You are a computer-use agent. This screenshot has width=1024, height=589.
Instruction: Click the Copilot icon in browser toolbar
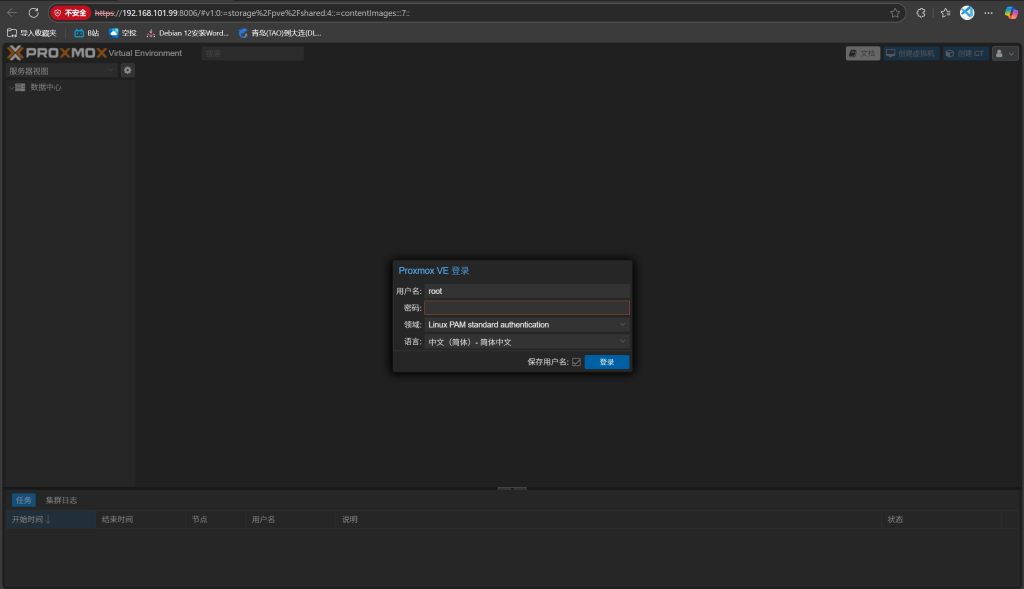point(1011,13)
